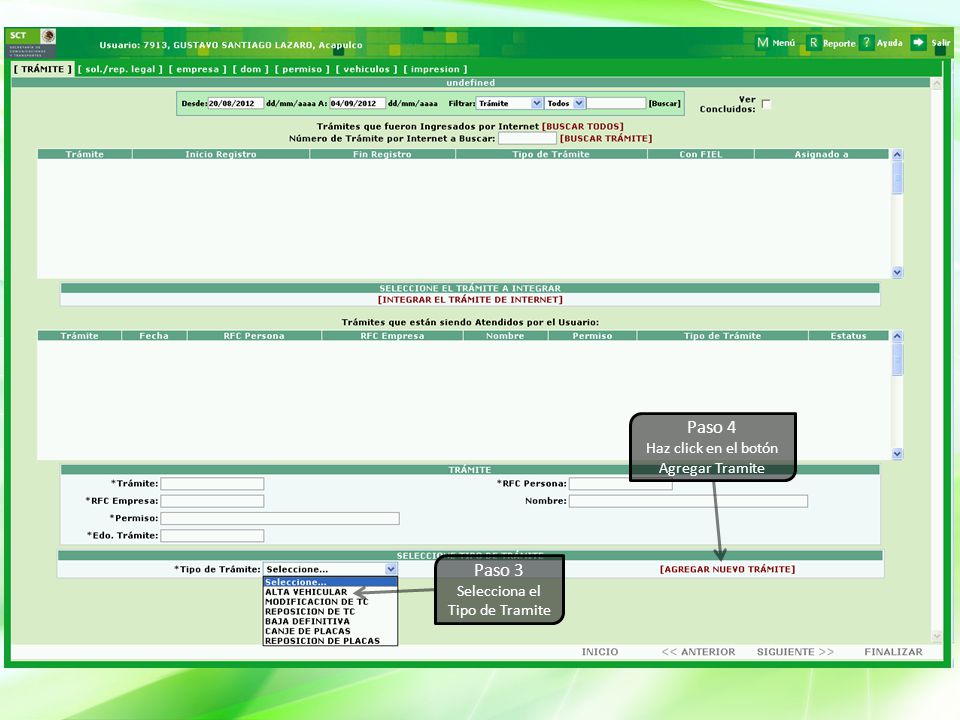Go to the vehiculos tab
The width and height of the screenshot is (960, 720).
coord(366,69)
